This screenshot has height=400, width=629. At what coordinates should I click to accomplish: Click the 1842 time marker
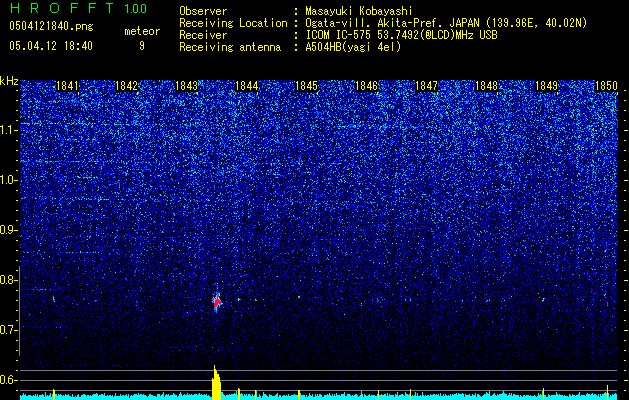pos(127,86)
